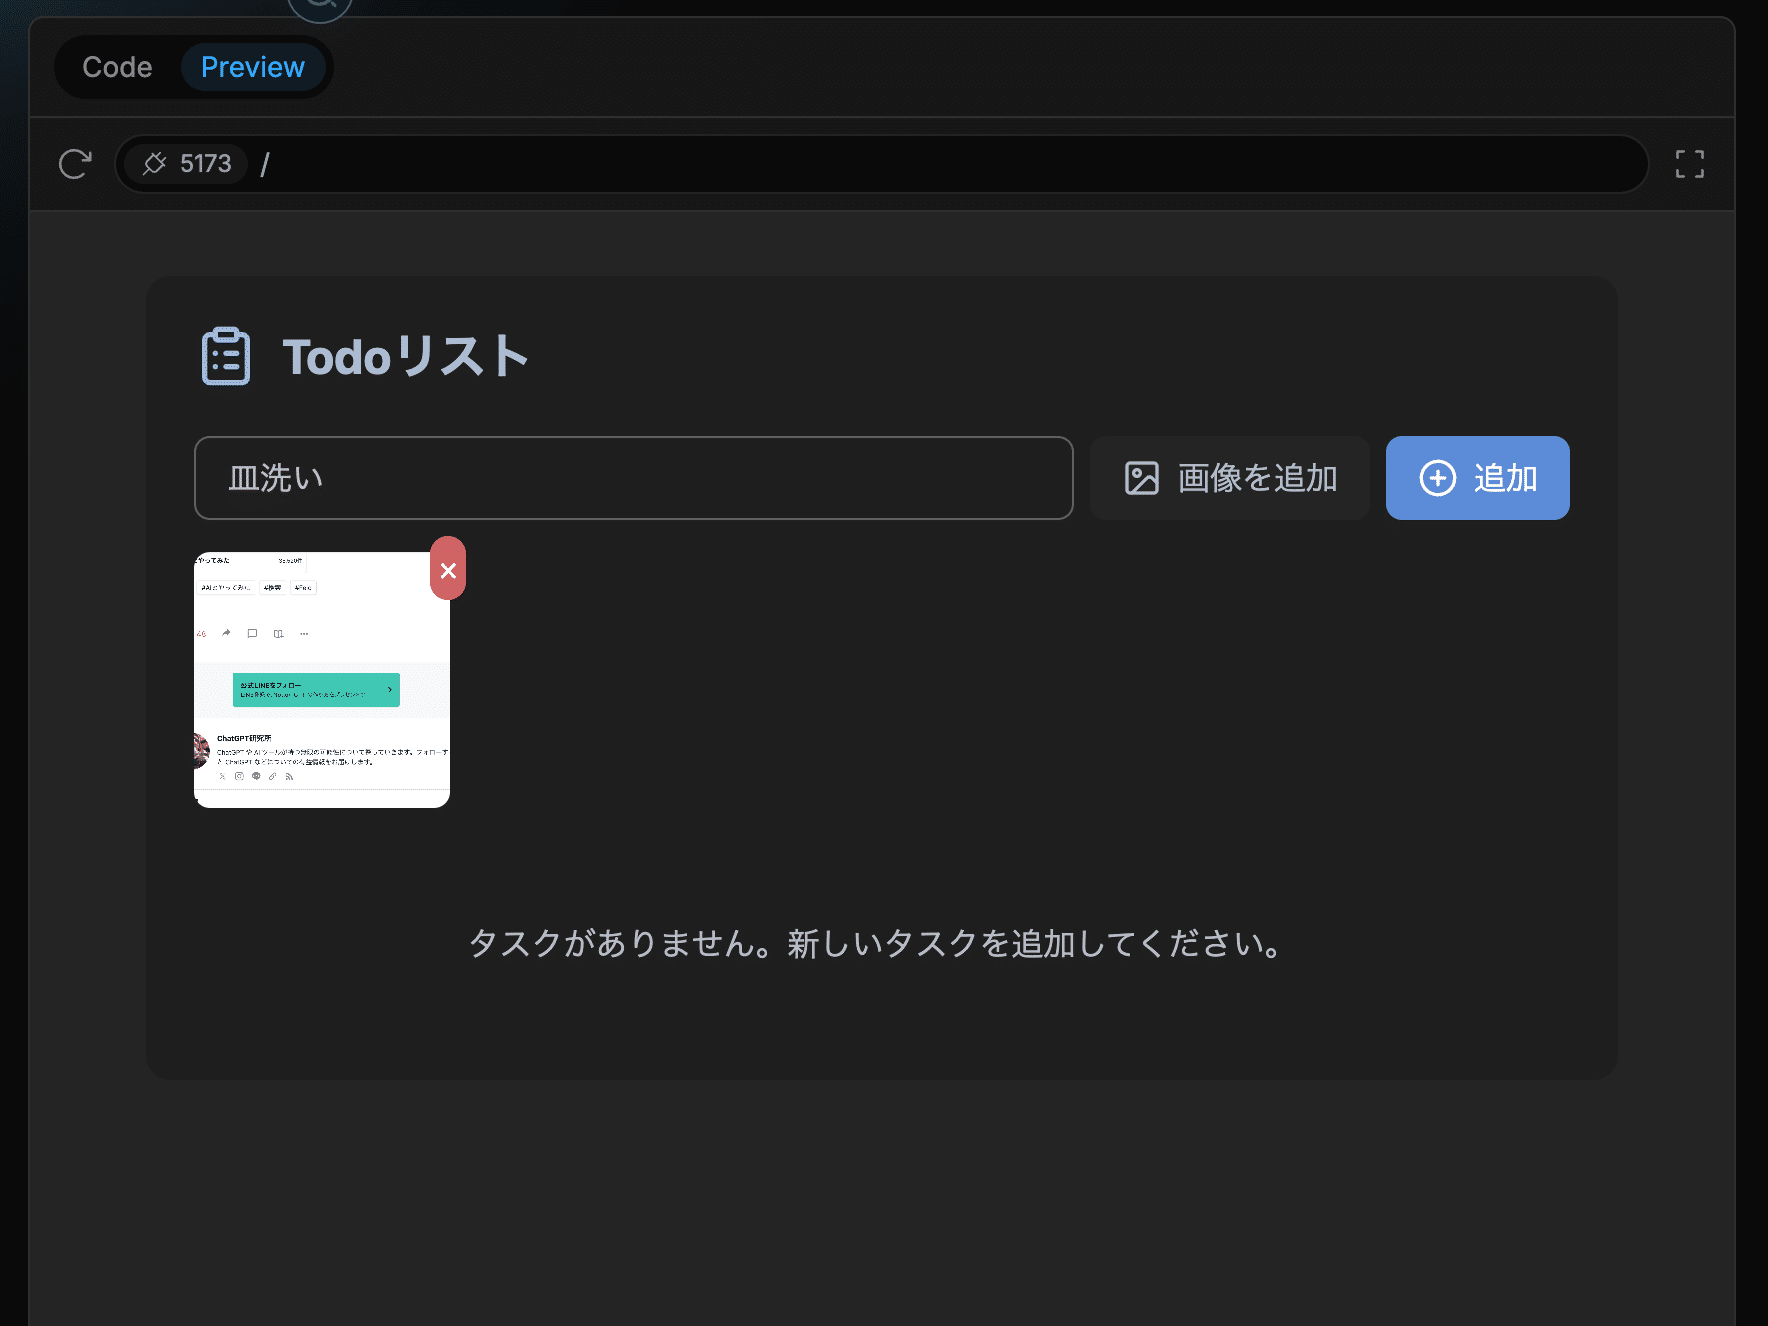Click the port 5173 plug badge
The width and height of the screenshot is (1768, 1326).
[187, 164]
